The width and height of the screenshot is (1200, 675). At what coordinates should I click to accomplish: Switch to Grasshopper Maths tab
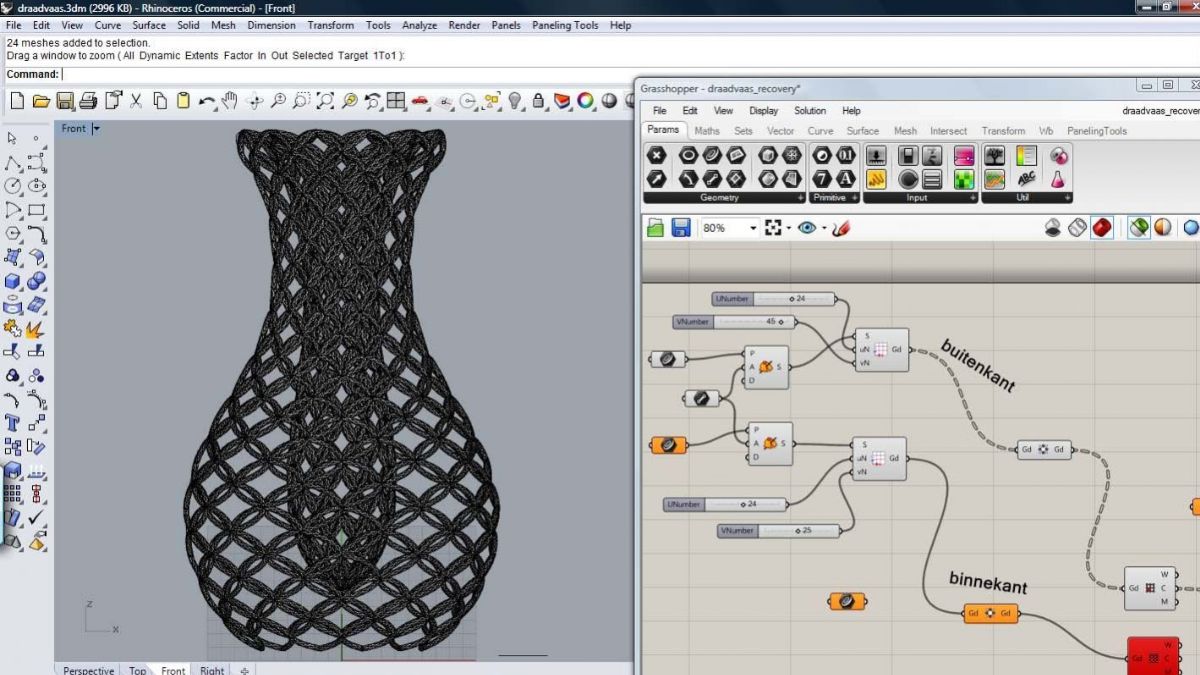tap(706, 131)
